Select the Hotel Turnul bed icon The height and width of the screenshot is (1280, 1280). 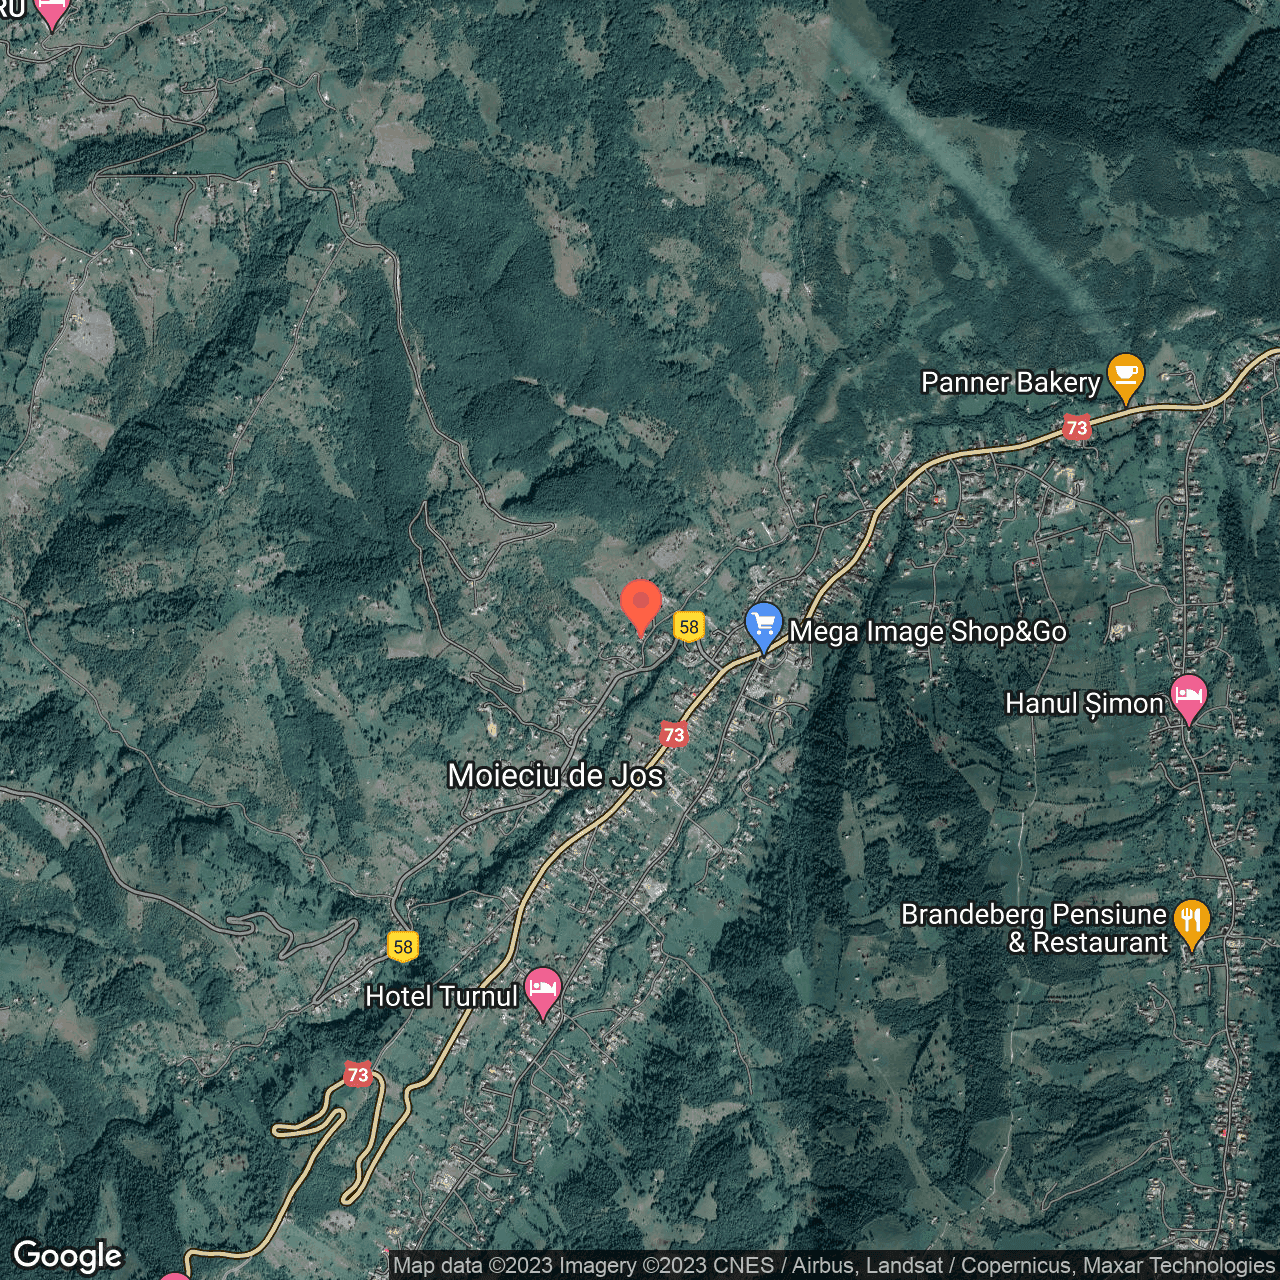[542, 990]
